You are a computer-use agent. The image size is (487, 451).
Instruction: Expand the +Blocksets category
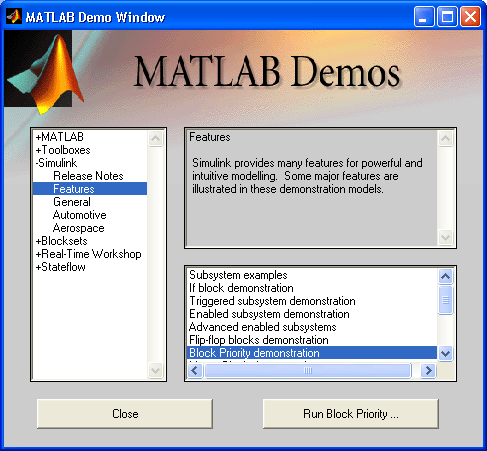(62, 241)
